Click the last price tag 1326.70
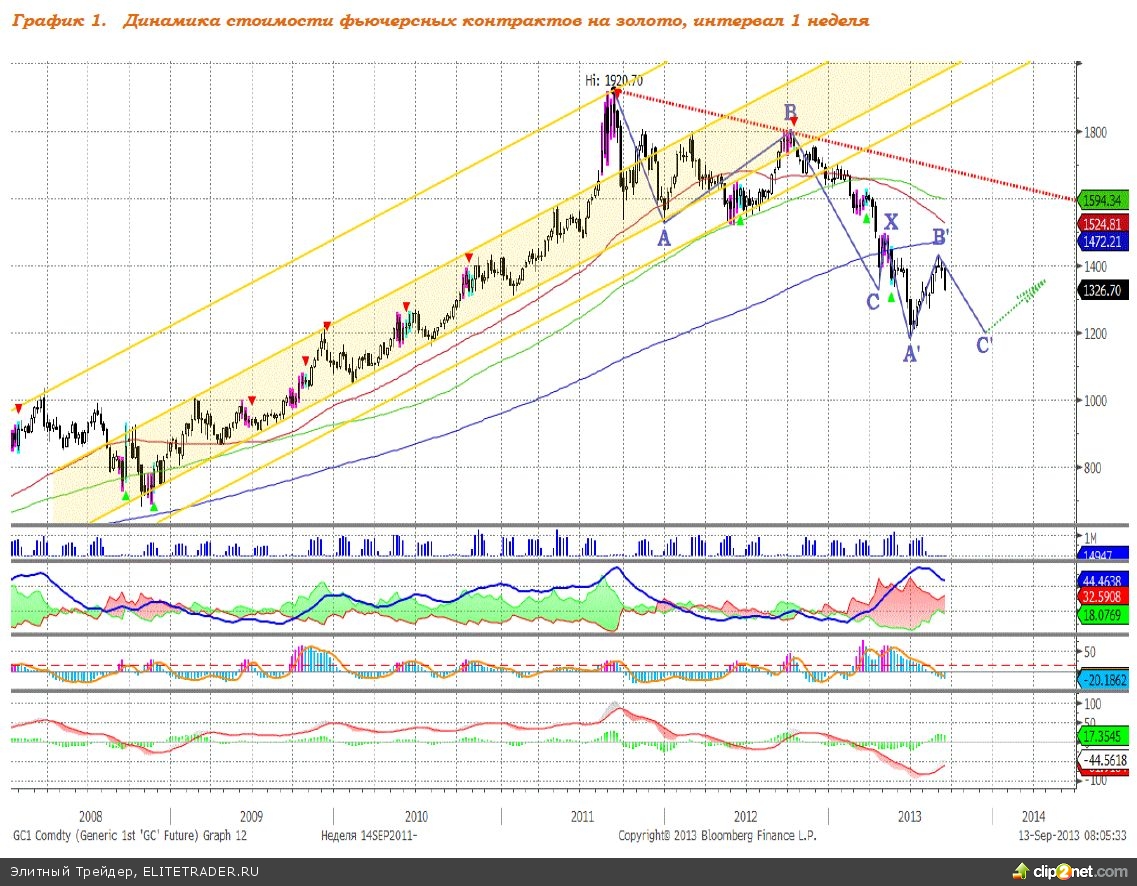This screenshot has width=1137, height=886. click(1104, 290)
